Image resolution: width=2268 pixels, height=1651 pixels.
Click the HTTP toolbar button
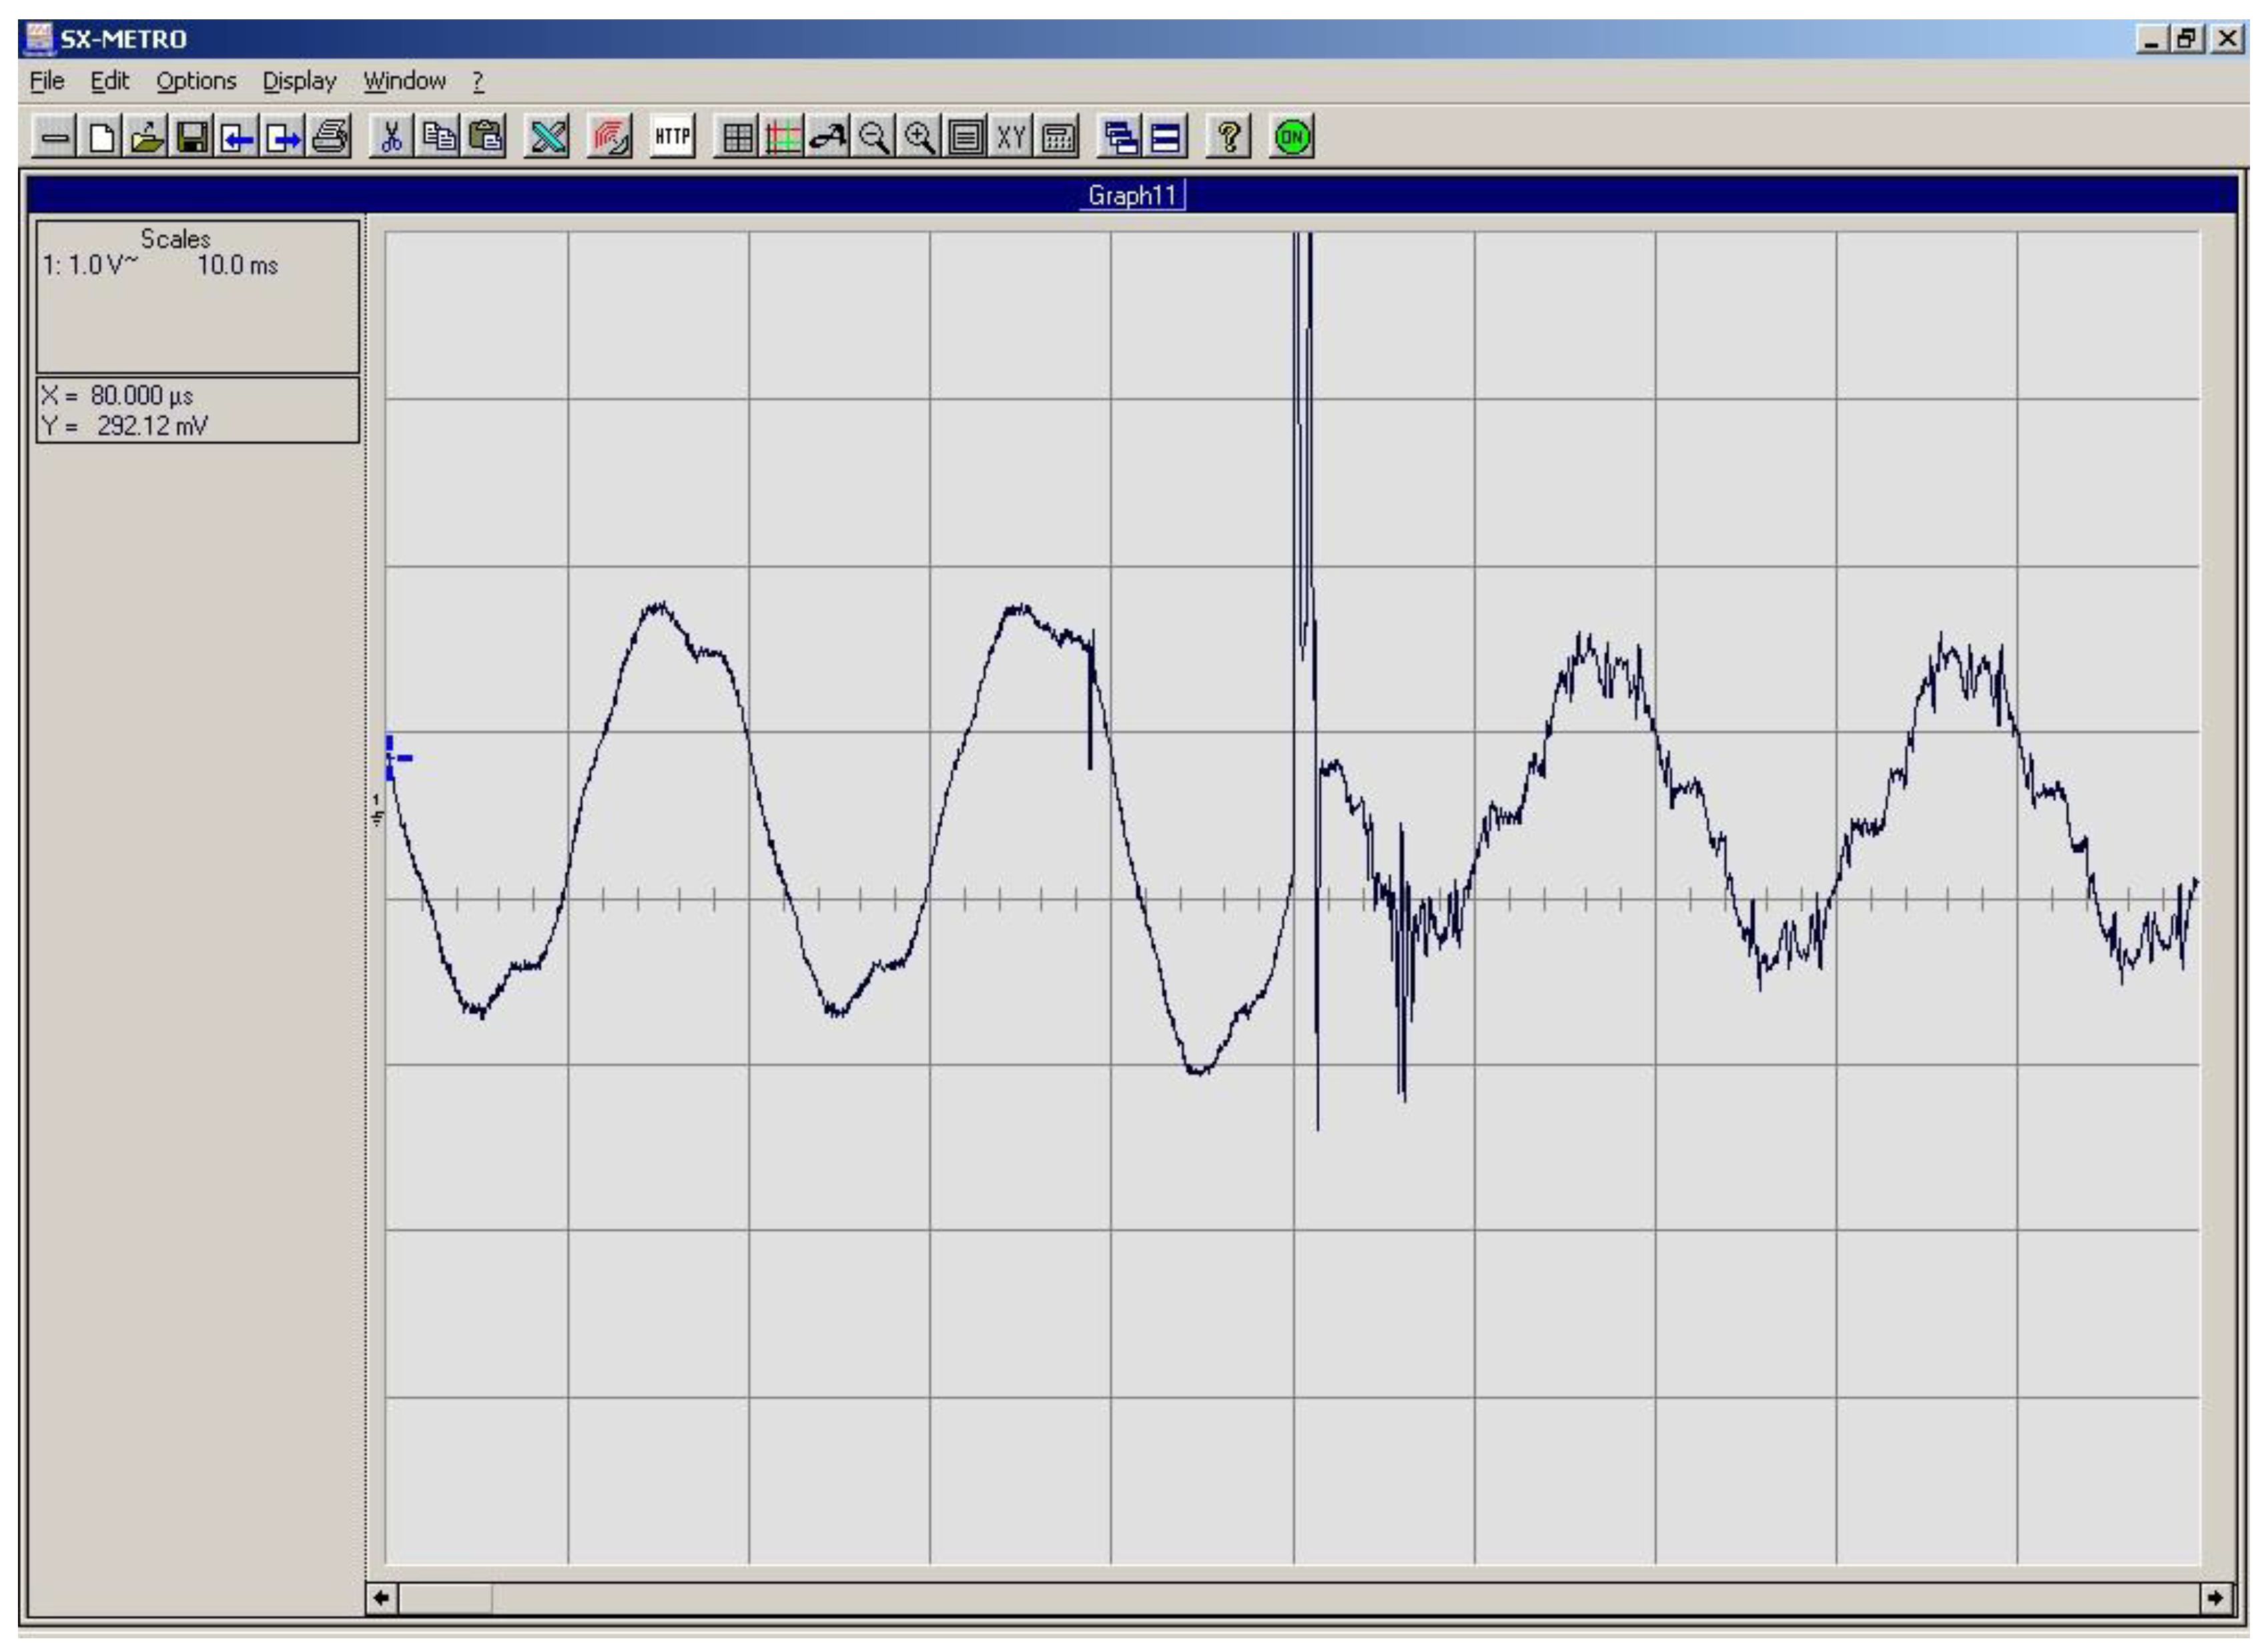(672, 137)
